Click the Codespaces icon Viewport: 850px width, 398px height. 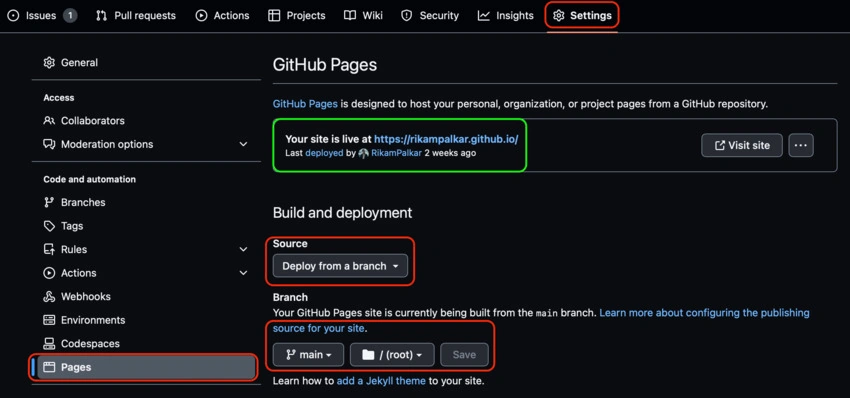[49, 344]
